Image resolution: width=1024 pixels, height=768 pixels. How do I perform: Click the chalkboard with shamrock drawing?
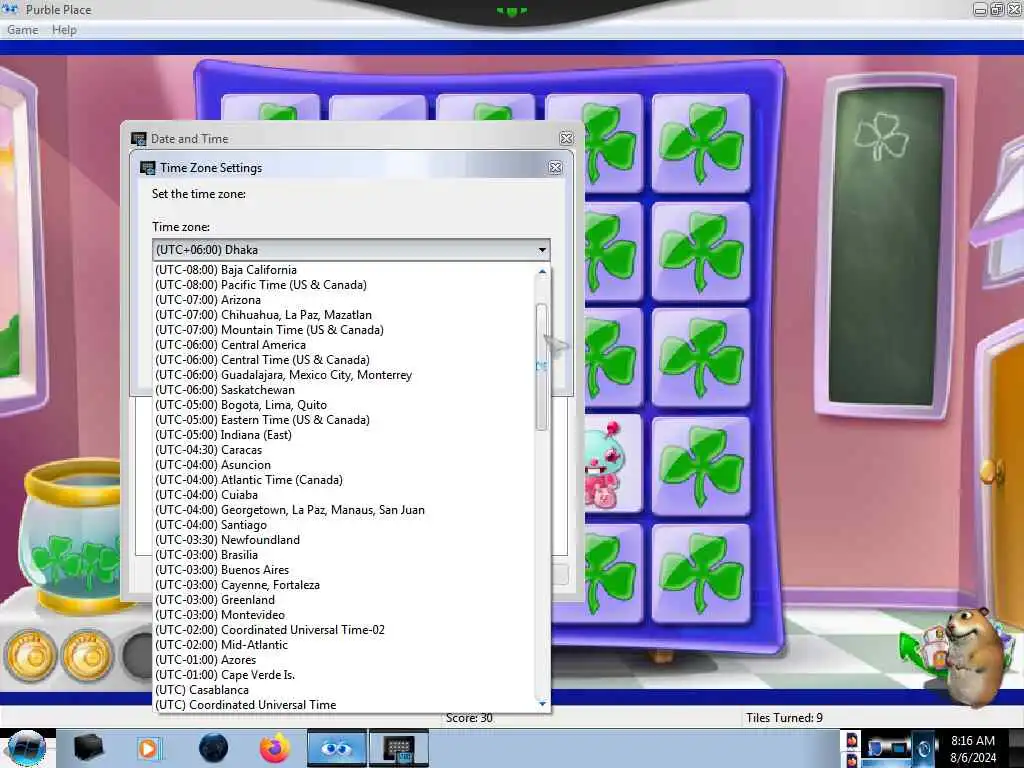886,246
